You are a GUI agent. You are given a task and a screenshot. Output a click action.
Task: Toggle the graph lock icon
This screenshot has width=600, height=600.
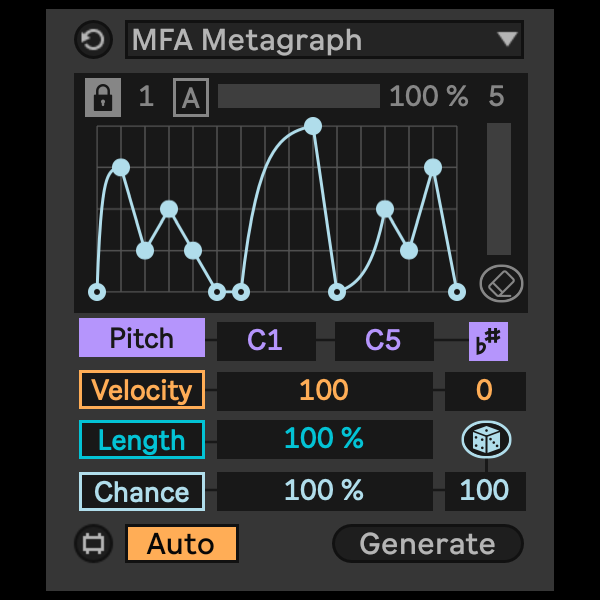click(x=103, y=97)
